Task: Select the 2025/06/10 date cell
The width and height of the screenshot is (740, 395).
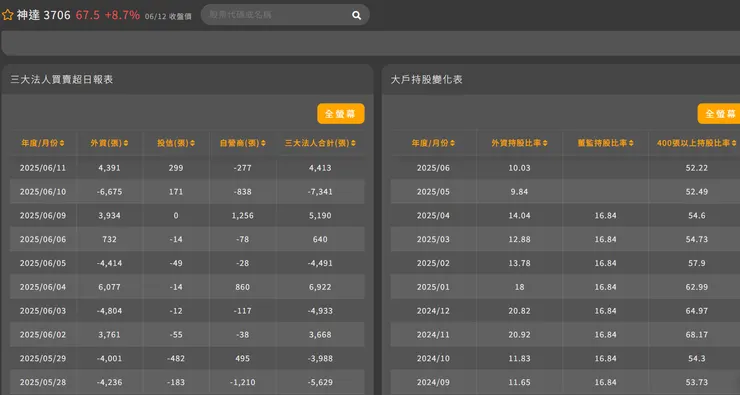Action: tap(43, 192)
